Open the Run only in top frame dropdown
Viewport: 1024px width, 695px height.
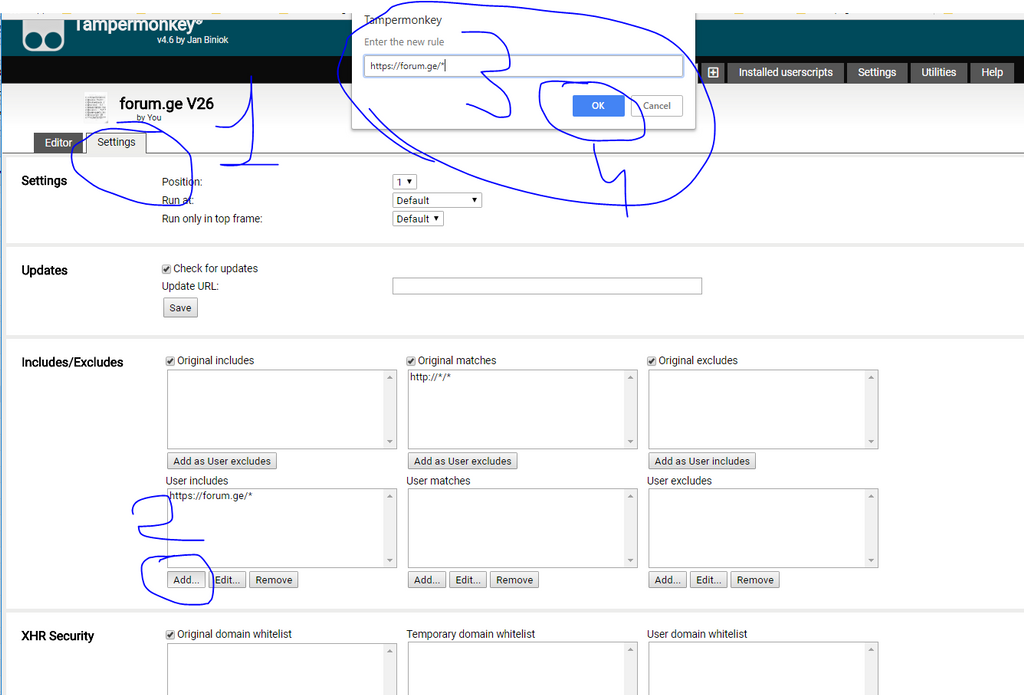click(x=418, y=219)
